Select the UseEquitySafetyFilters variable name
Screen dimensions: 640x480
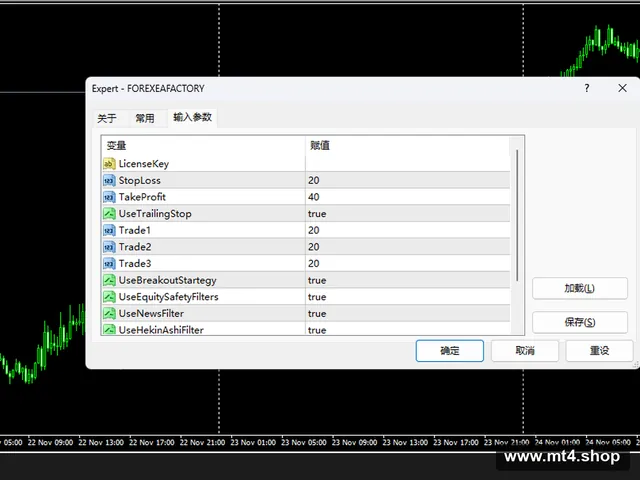[x=168, y=297]
